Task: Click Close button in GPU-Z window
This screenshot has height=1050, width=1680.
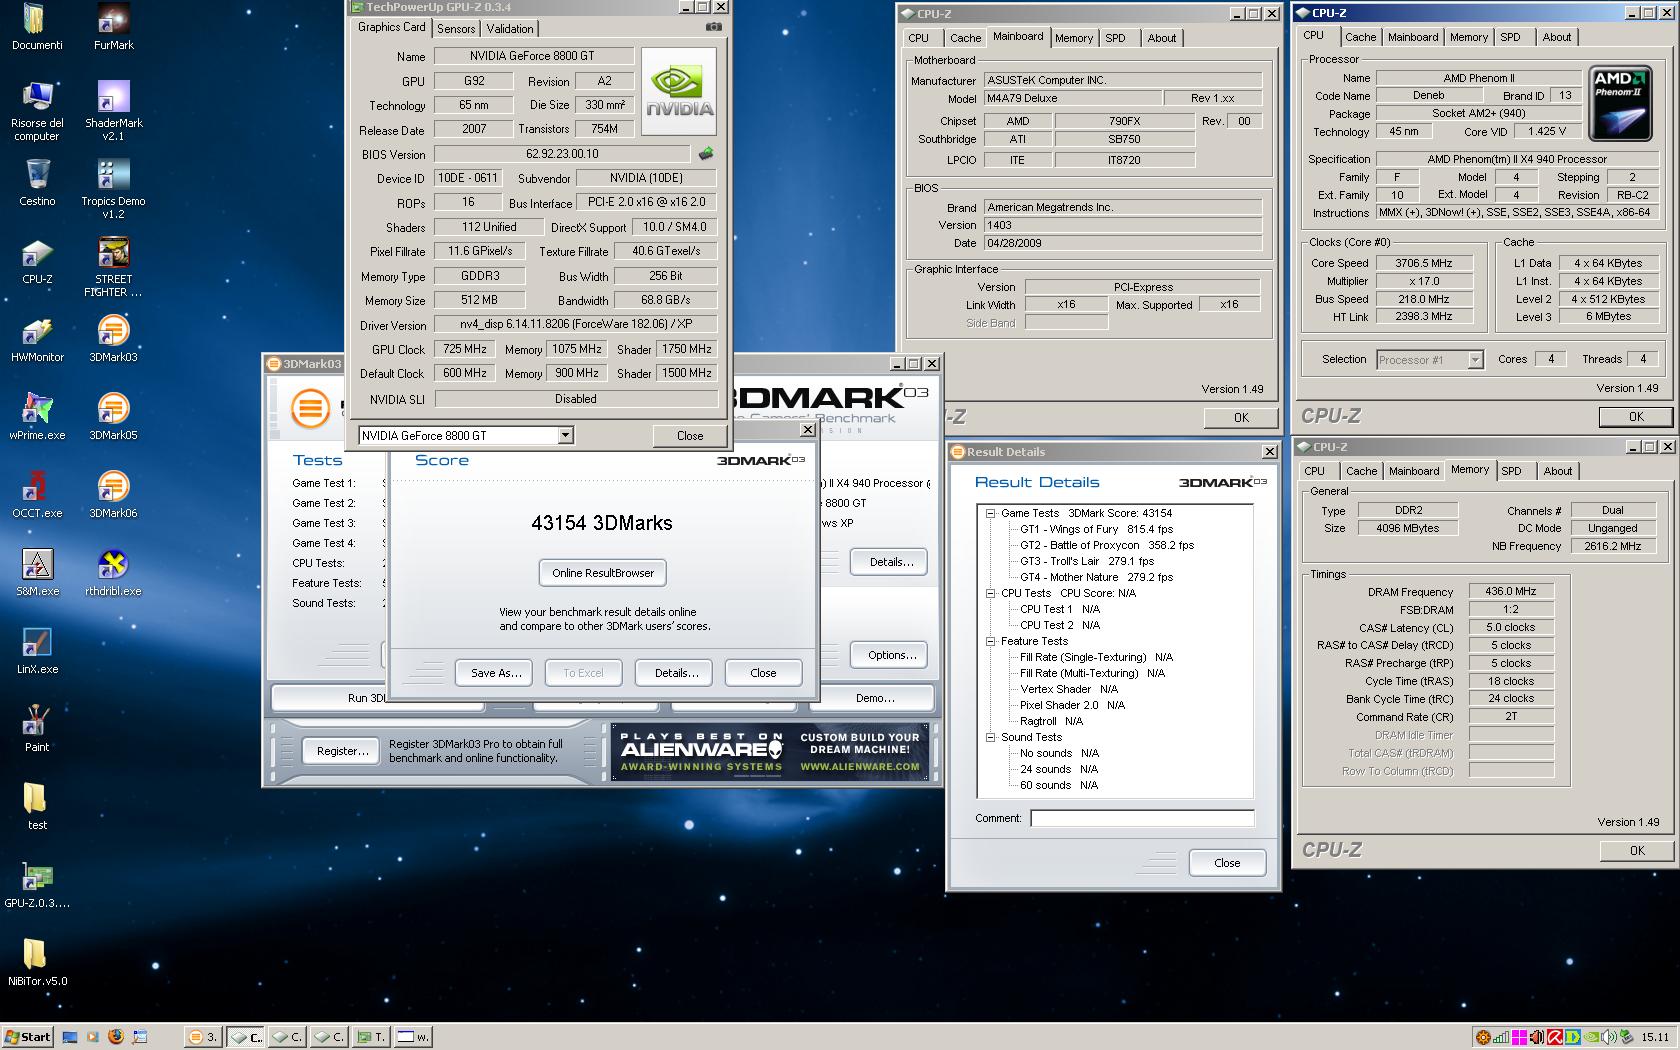Action: click(x=690, y=436)
